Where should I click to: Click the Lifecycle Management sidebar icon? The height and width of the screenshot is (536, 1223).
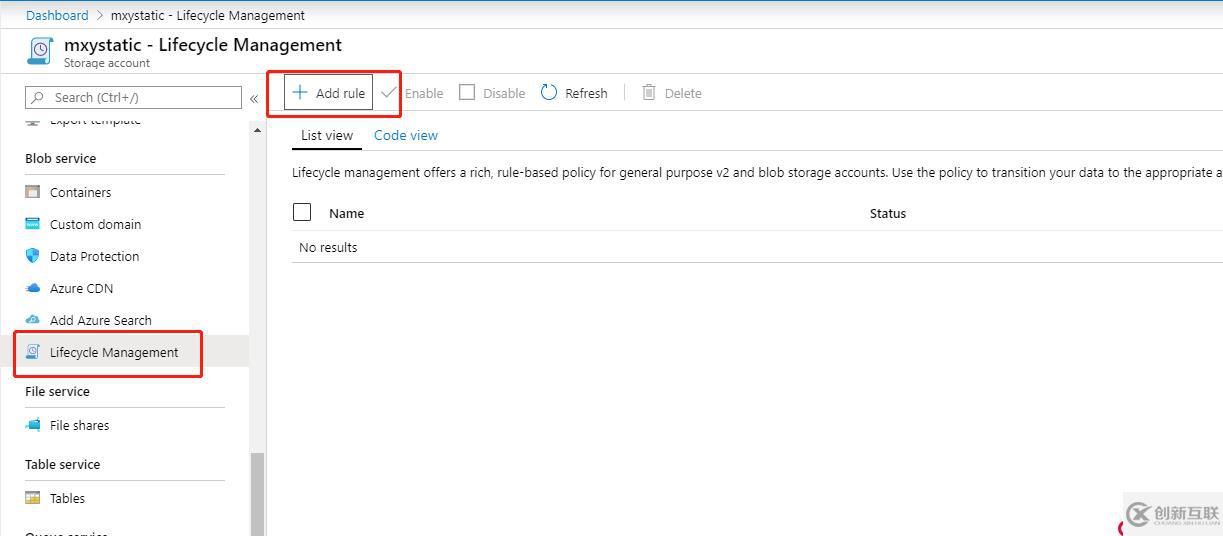(x=33, y=352)
